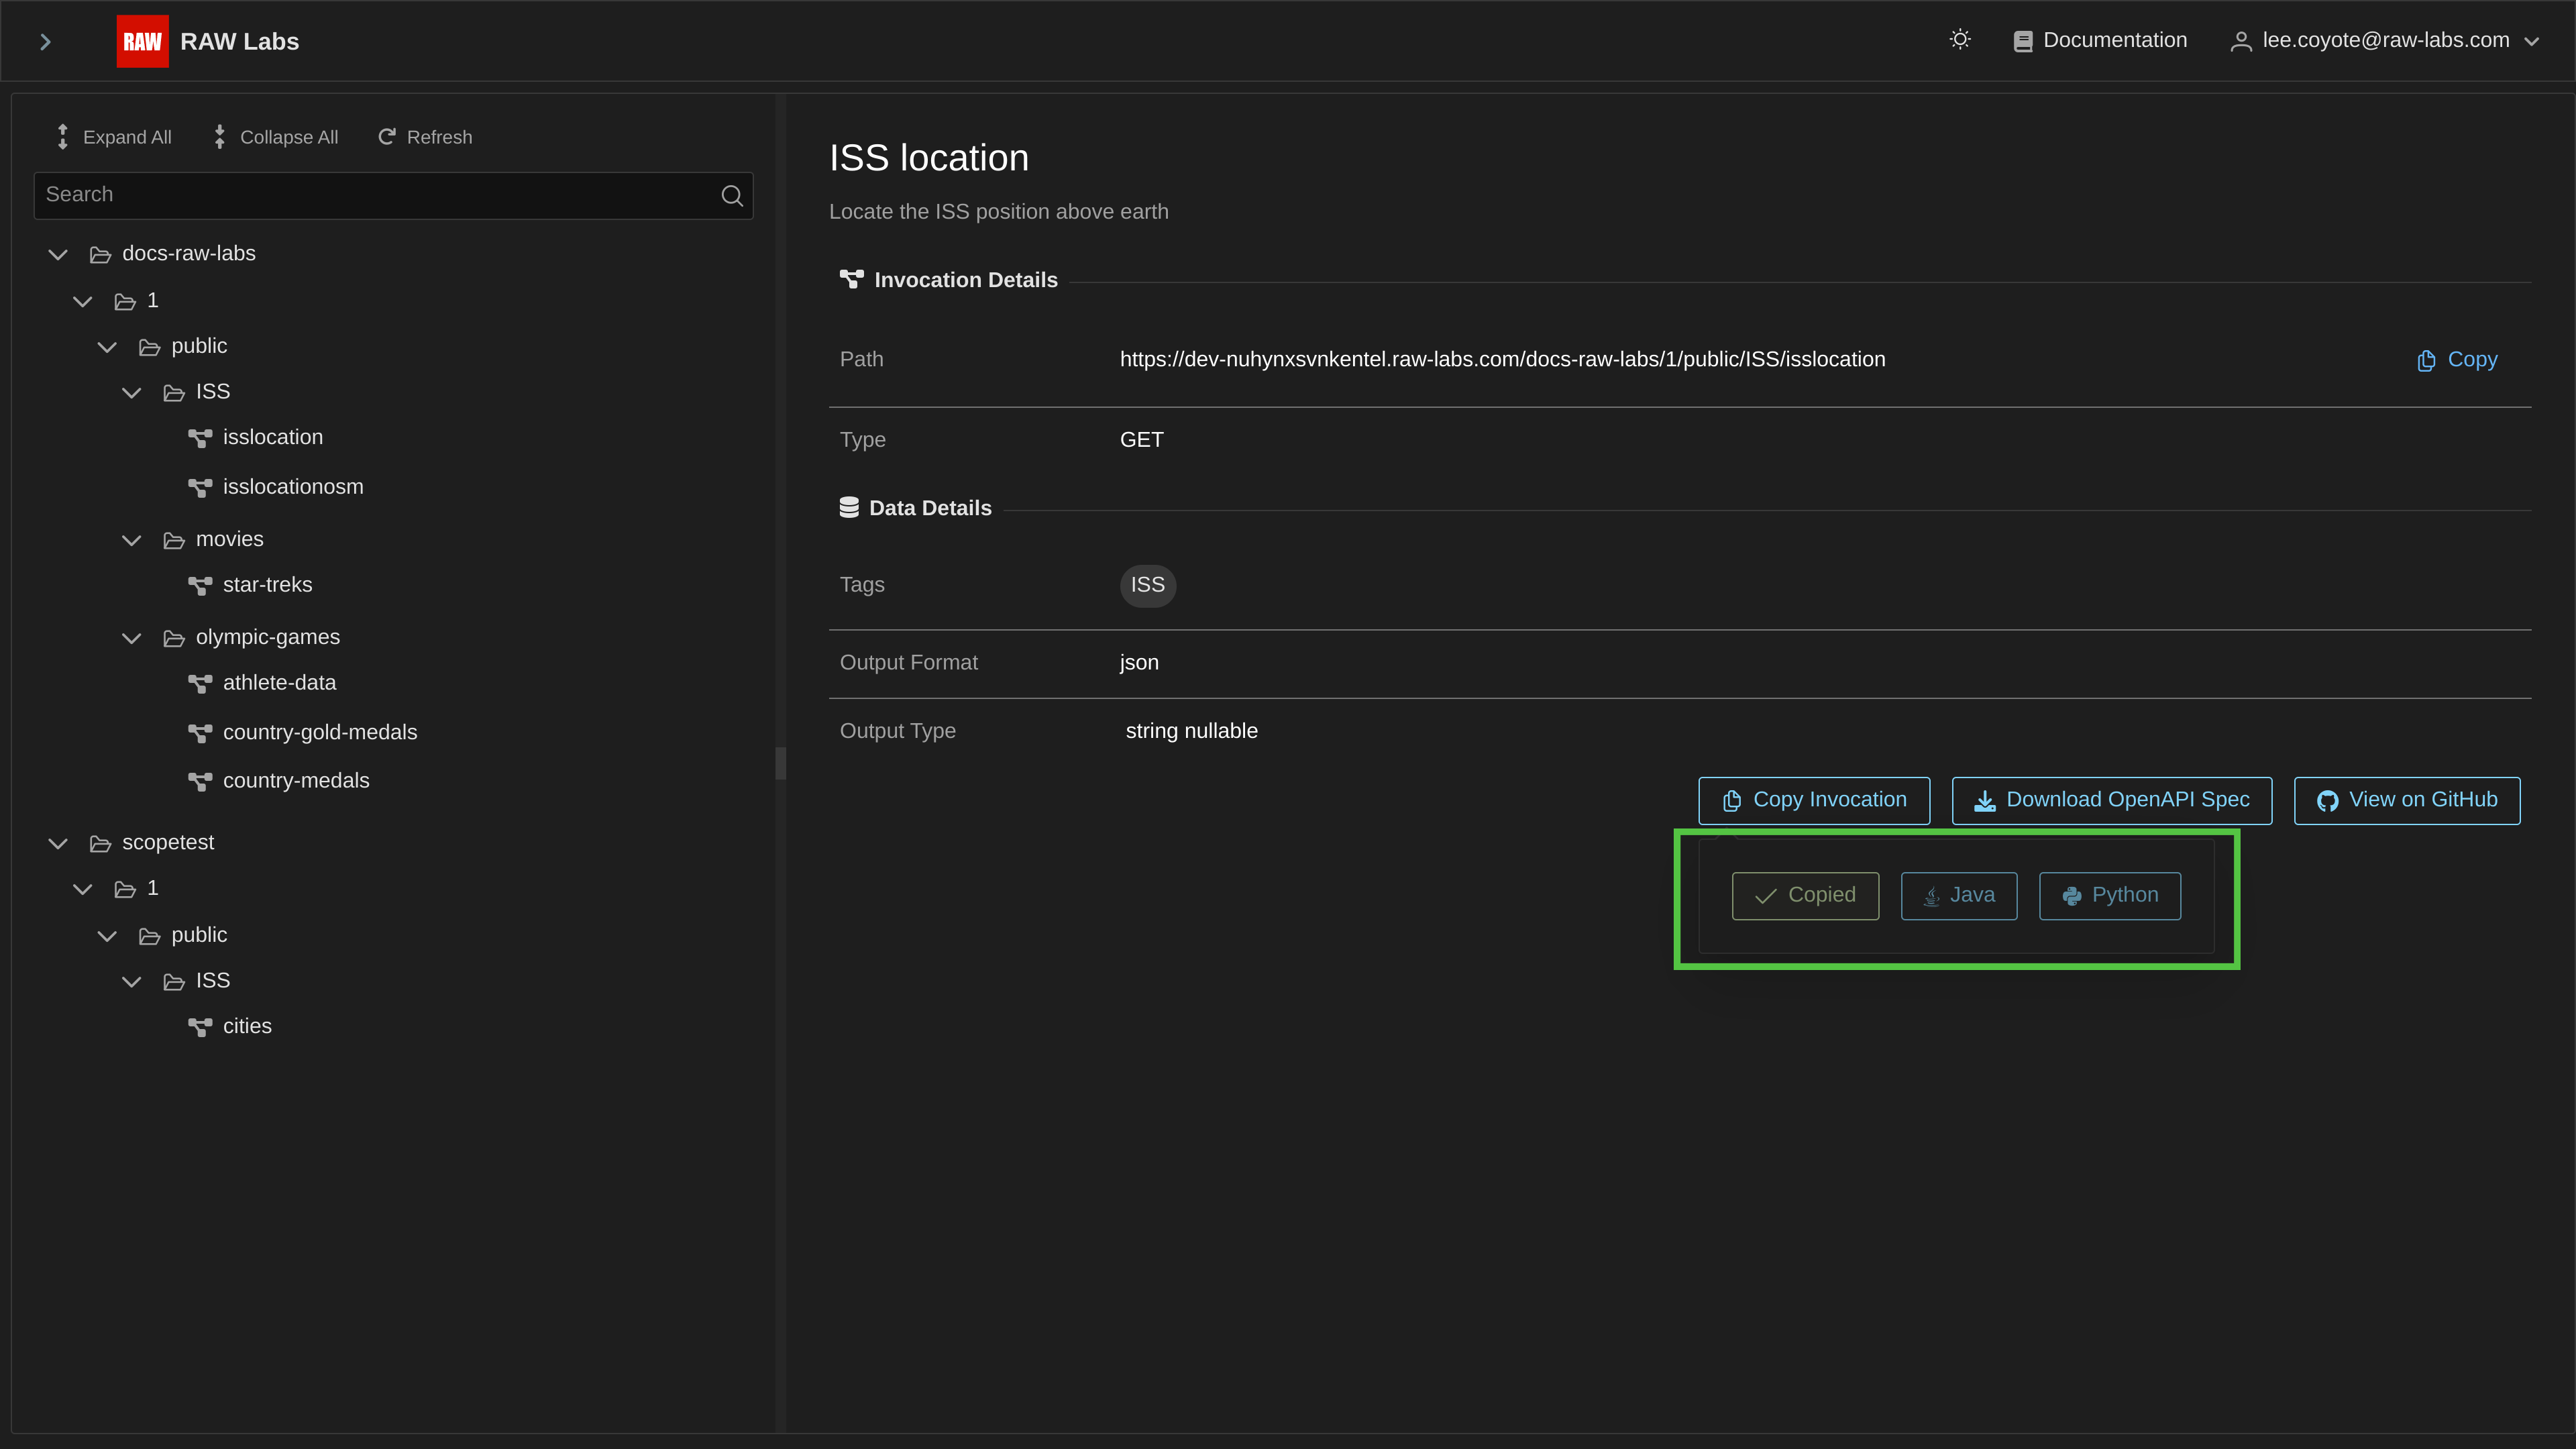Collapse the ISS folder under docs-raw-labs
2576x1449 pixels.
coord(132,392)
